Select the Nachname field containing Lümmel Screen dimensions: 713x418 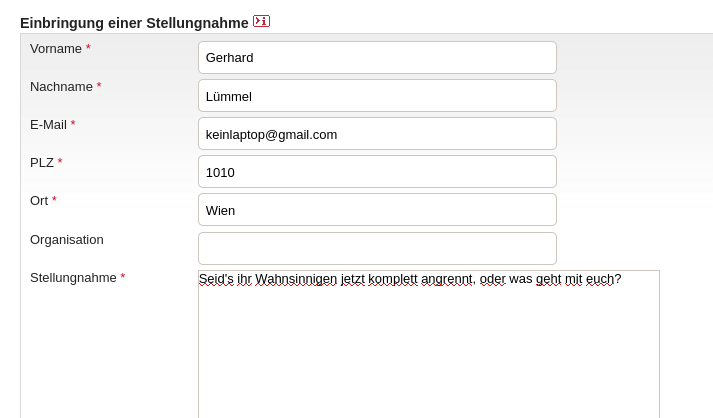(377, 96)
